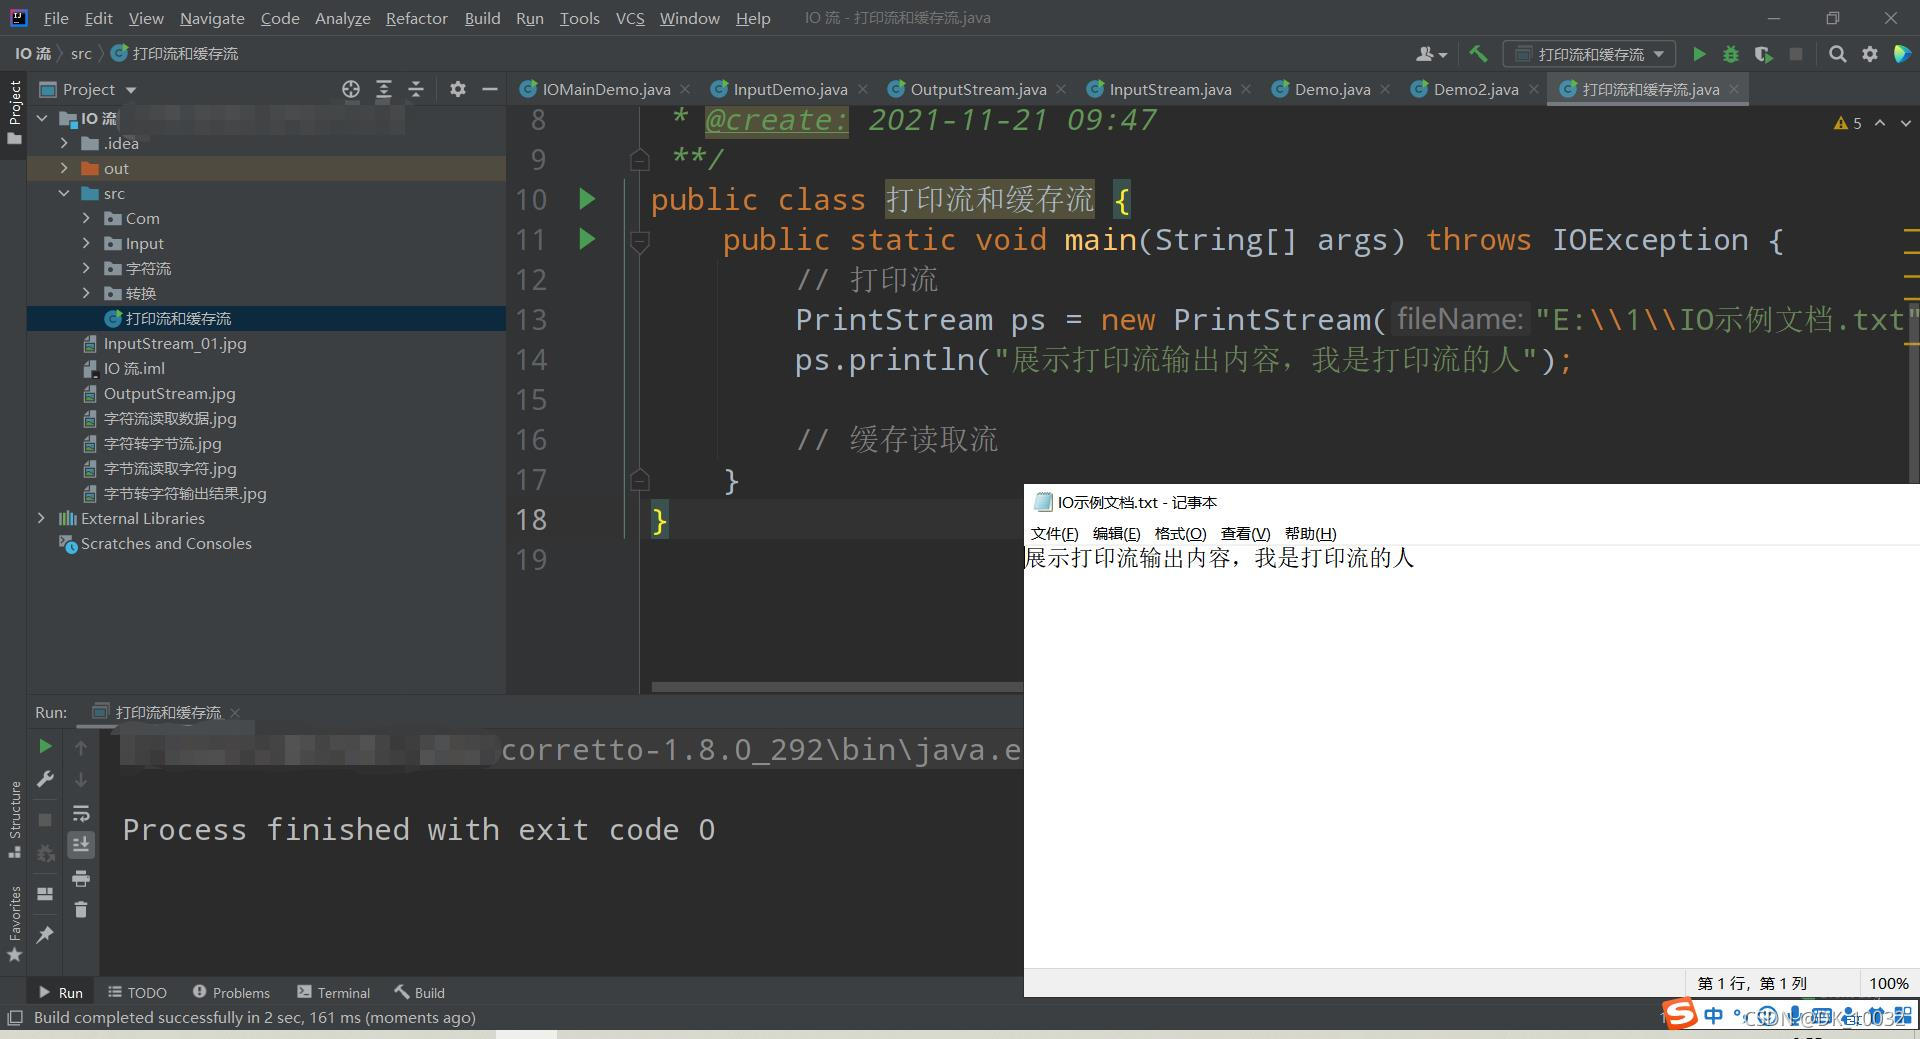Collapse the src folder

tap(64, 193)
